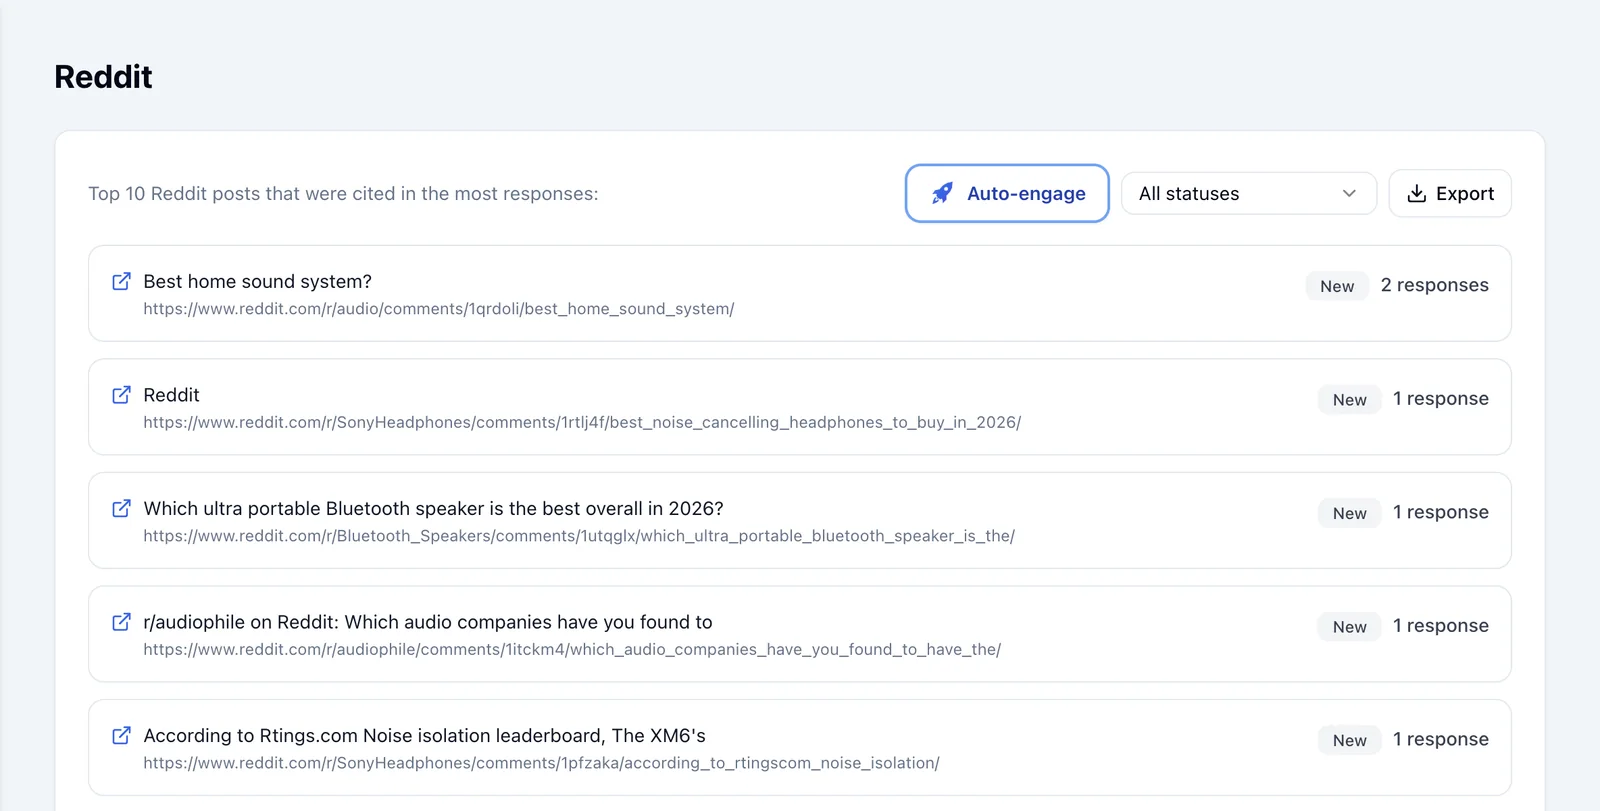Open the best_home_sound_system Reddit URL
This screenshot has height=811, width=1600.
tap(438, 309)
